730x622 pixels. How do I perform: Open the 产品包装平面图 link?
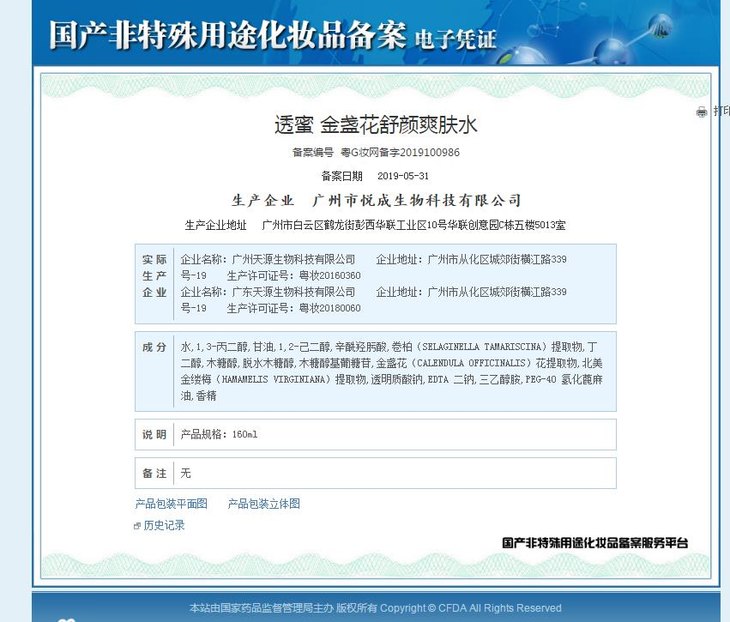pyautogui.click(x=171, y=504)
